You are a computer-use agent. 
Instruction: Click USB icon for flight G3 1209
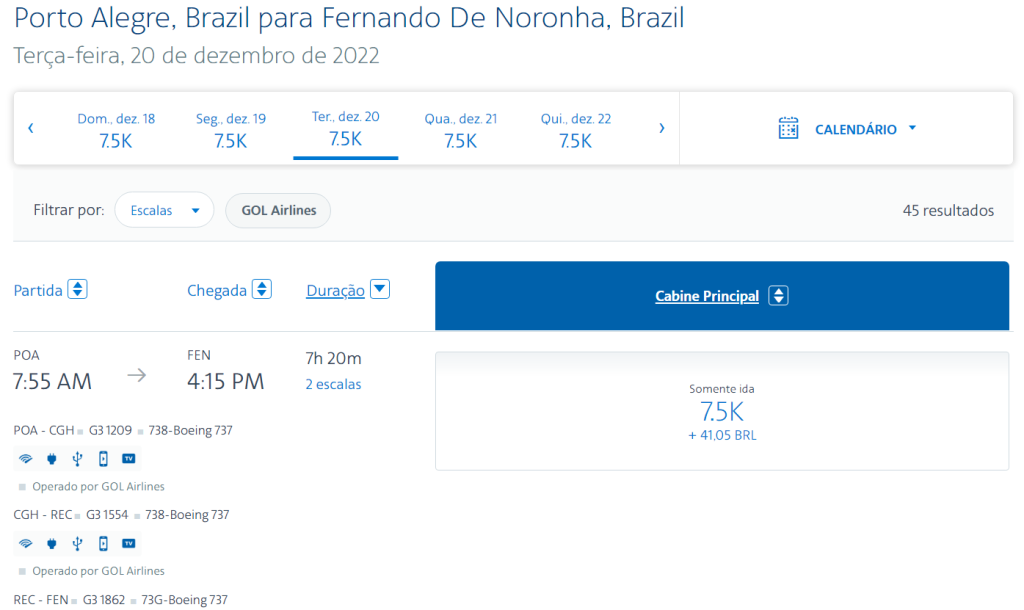(x=77, y=458)
